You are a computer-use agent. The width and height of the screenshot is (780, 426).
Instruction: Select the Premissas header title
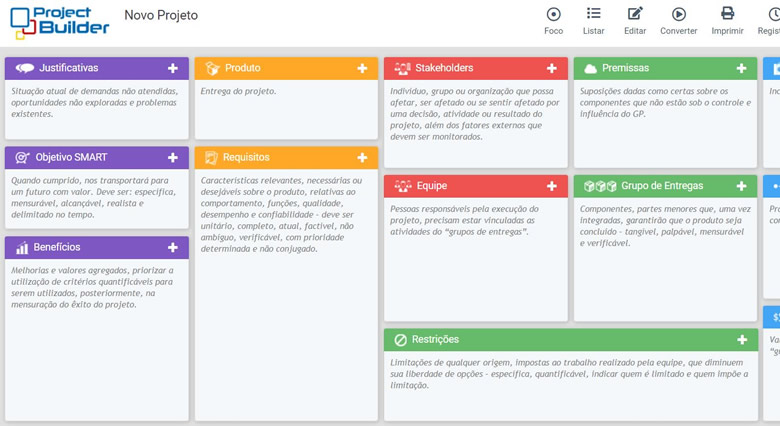[x=625, y=68]
